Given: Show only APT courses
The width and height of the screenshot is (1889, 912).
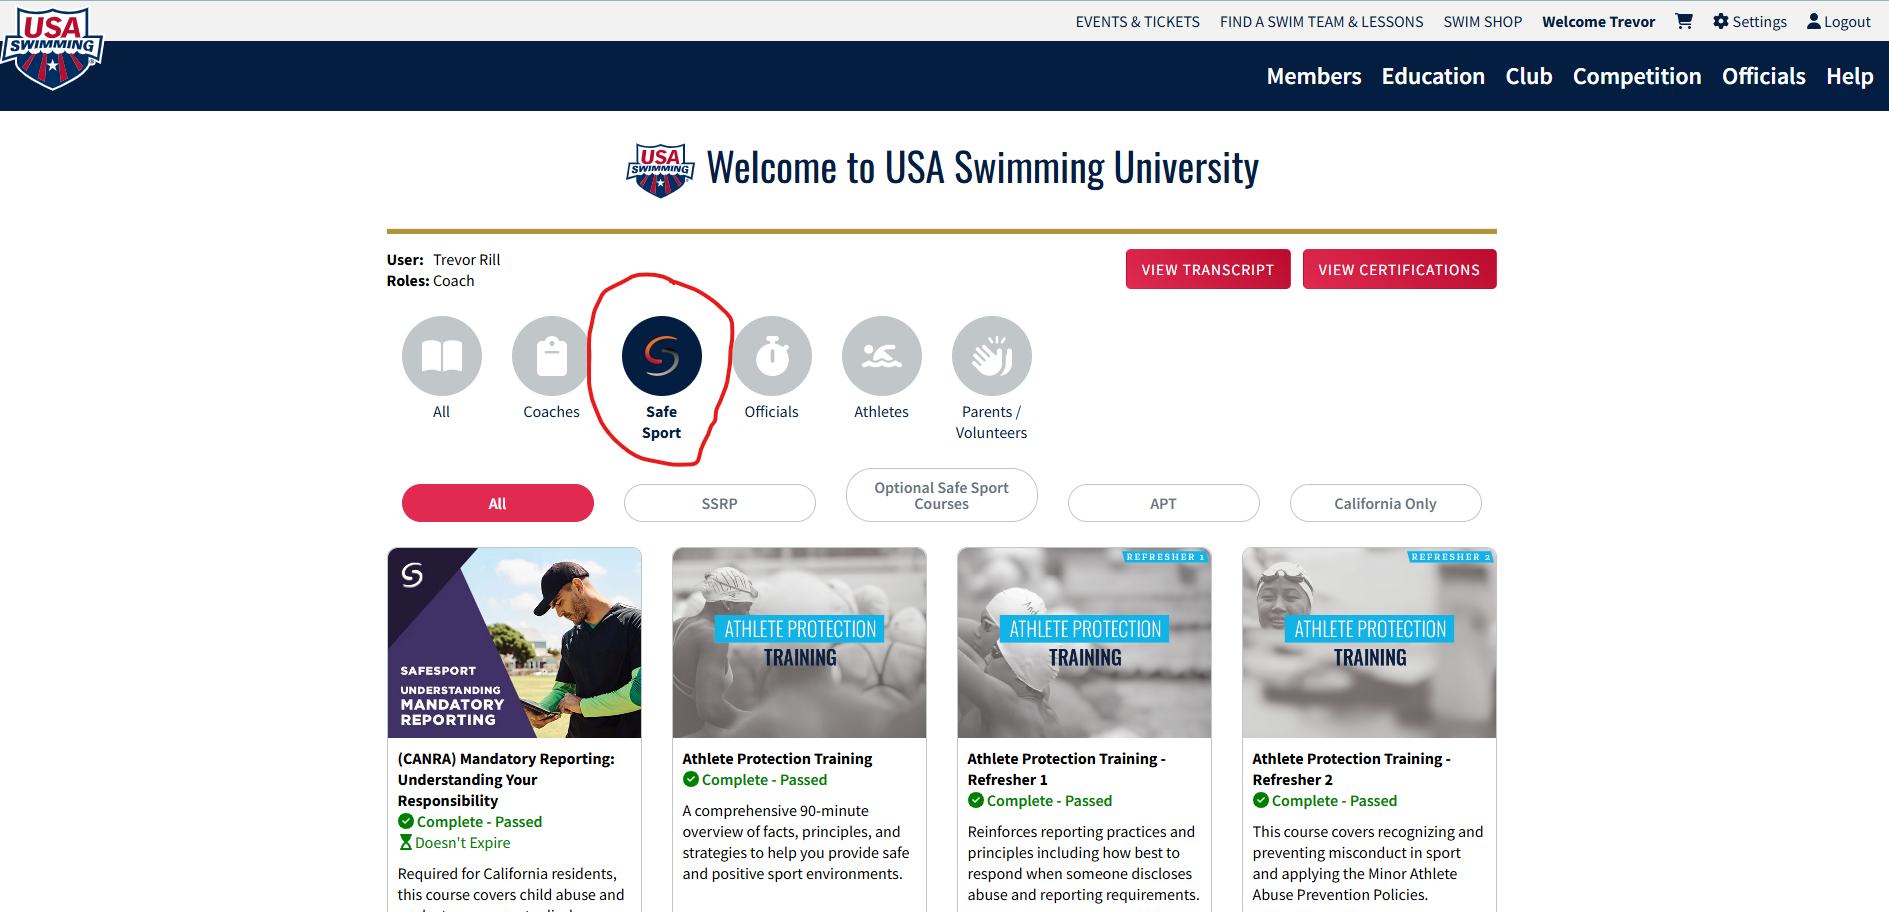Looking at the screenshot, I should coord(1163,503).
